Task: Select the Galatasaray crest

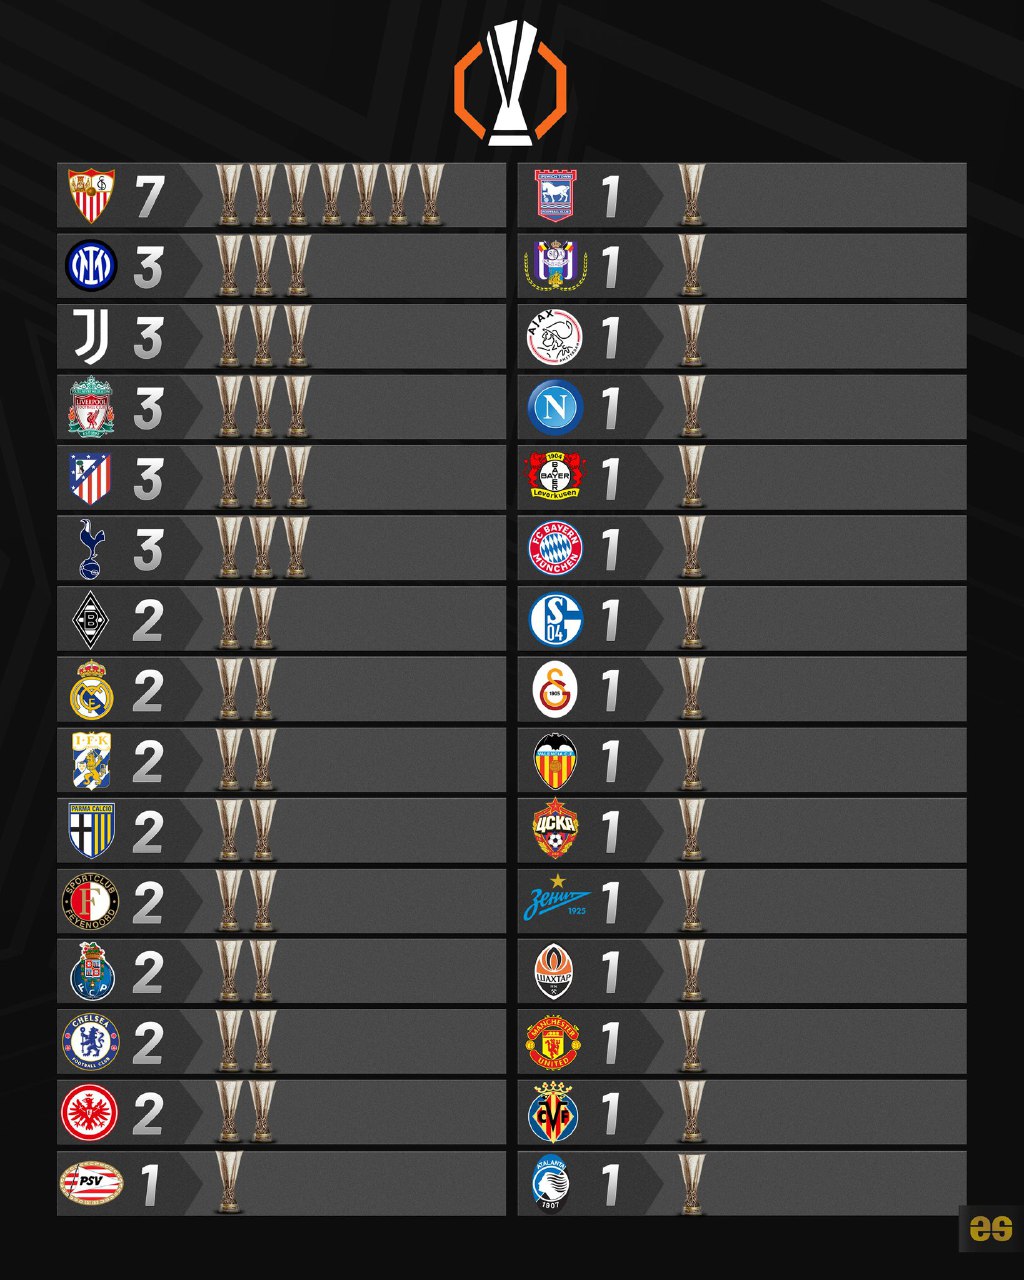Action: click(x=555, y=690)
